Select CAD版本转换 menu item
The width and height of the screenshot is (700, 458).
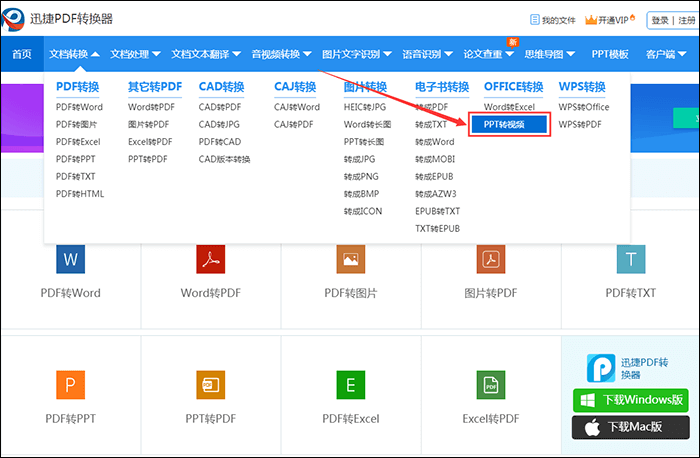(225, 159)
